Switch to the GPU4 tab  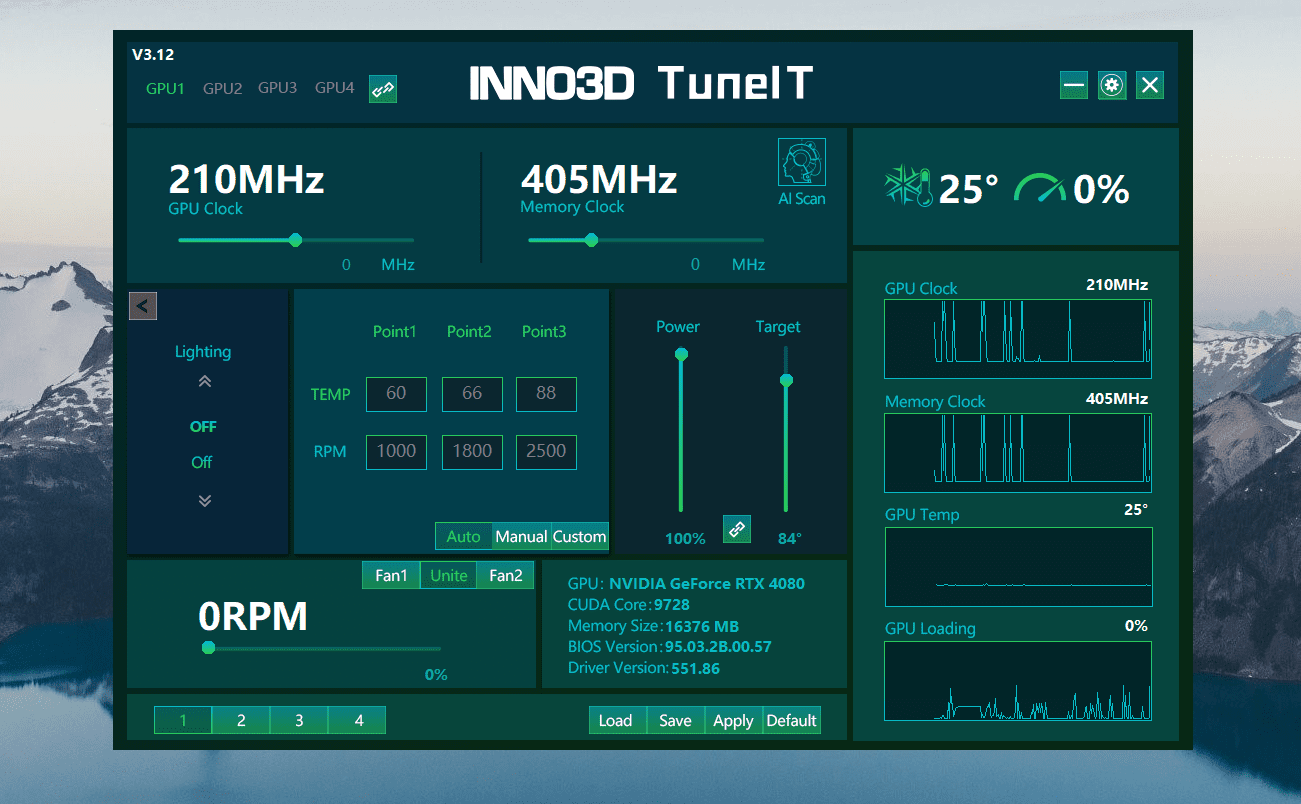[334, 88]
